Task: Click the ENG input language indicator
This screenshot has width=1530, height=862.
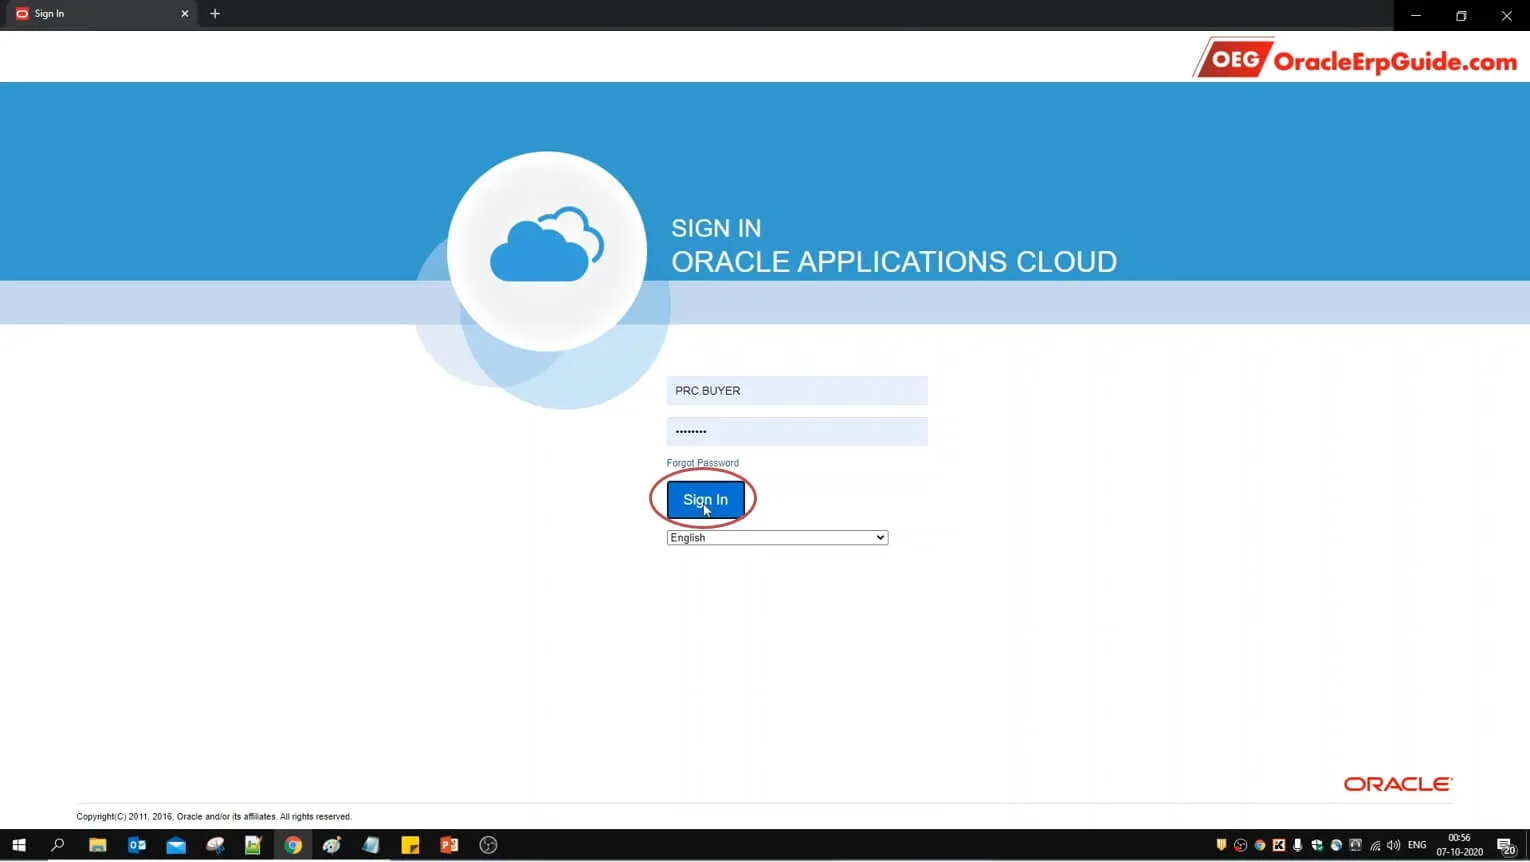Action: tap(1417, 845)
